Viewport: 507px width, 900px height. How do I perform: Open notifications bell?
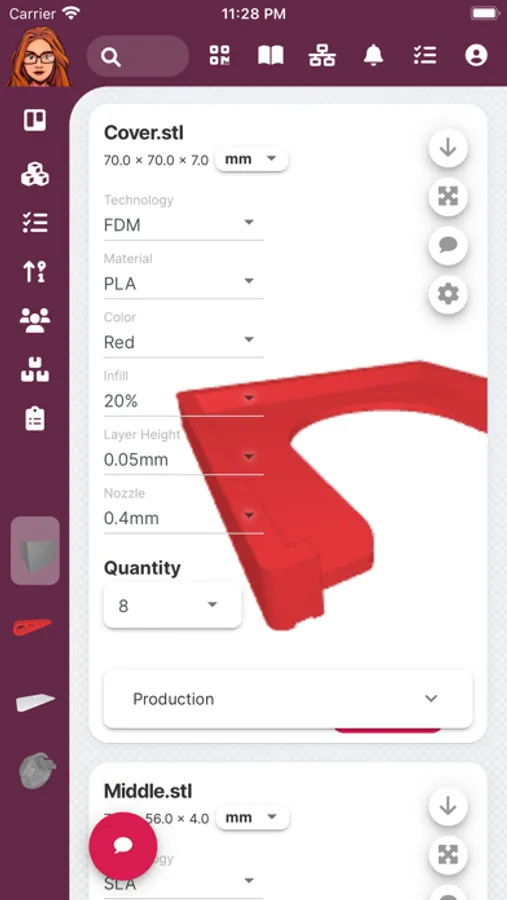click(373, 56)
